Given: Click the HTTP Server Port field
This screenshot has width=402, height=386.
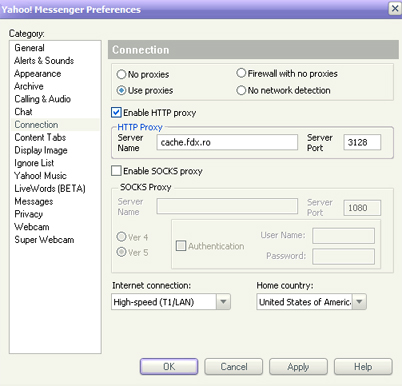Looking at the screenshot, I should (362, 142).
